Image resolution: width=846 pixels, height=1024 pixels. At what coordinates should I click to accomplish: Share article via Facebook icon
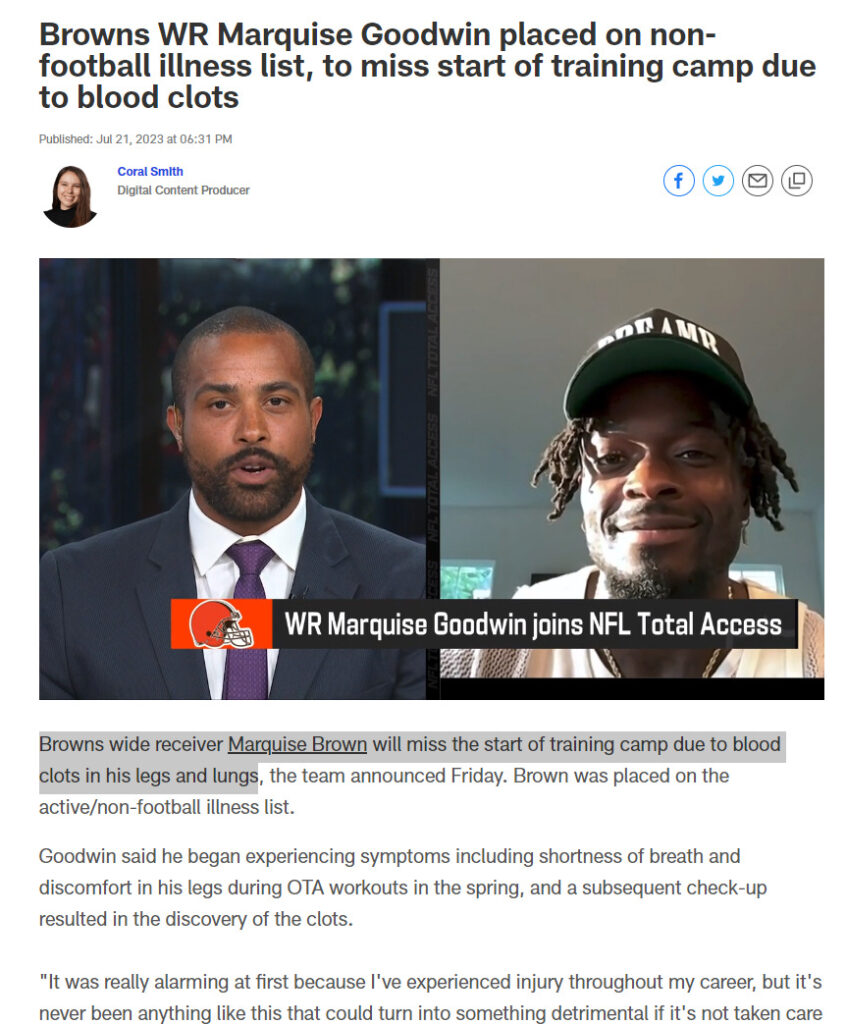[x=679, y=181]
